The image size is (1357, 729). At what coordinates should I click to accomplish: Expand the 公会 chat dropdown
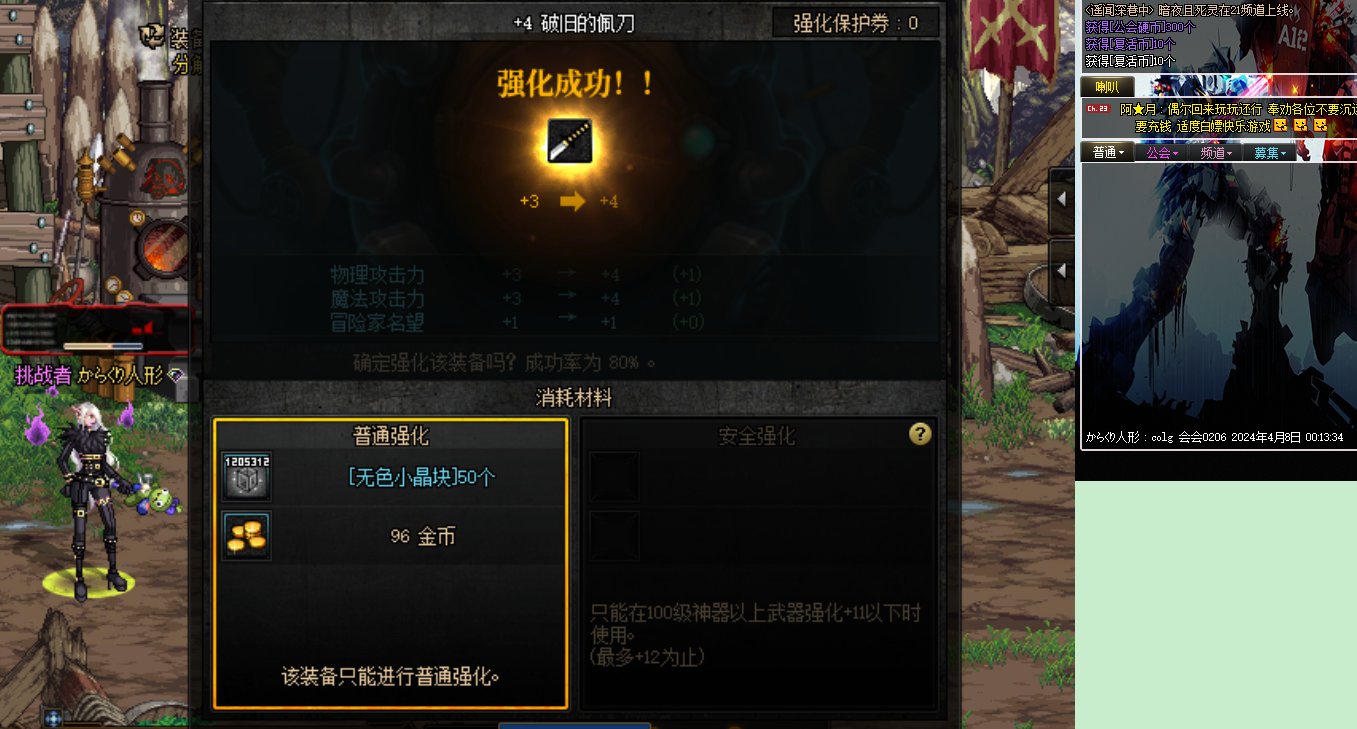click(x=1162, y=153)
